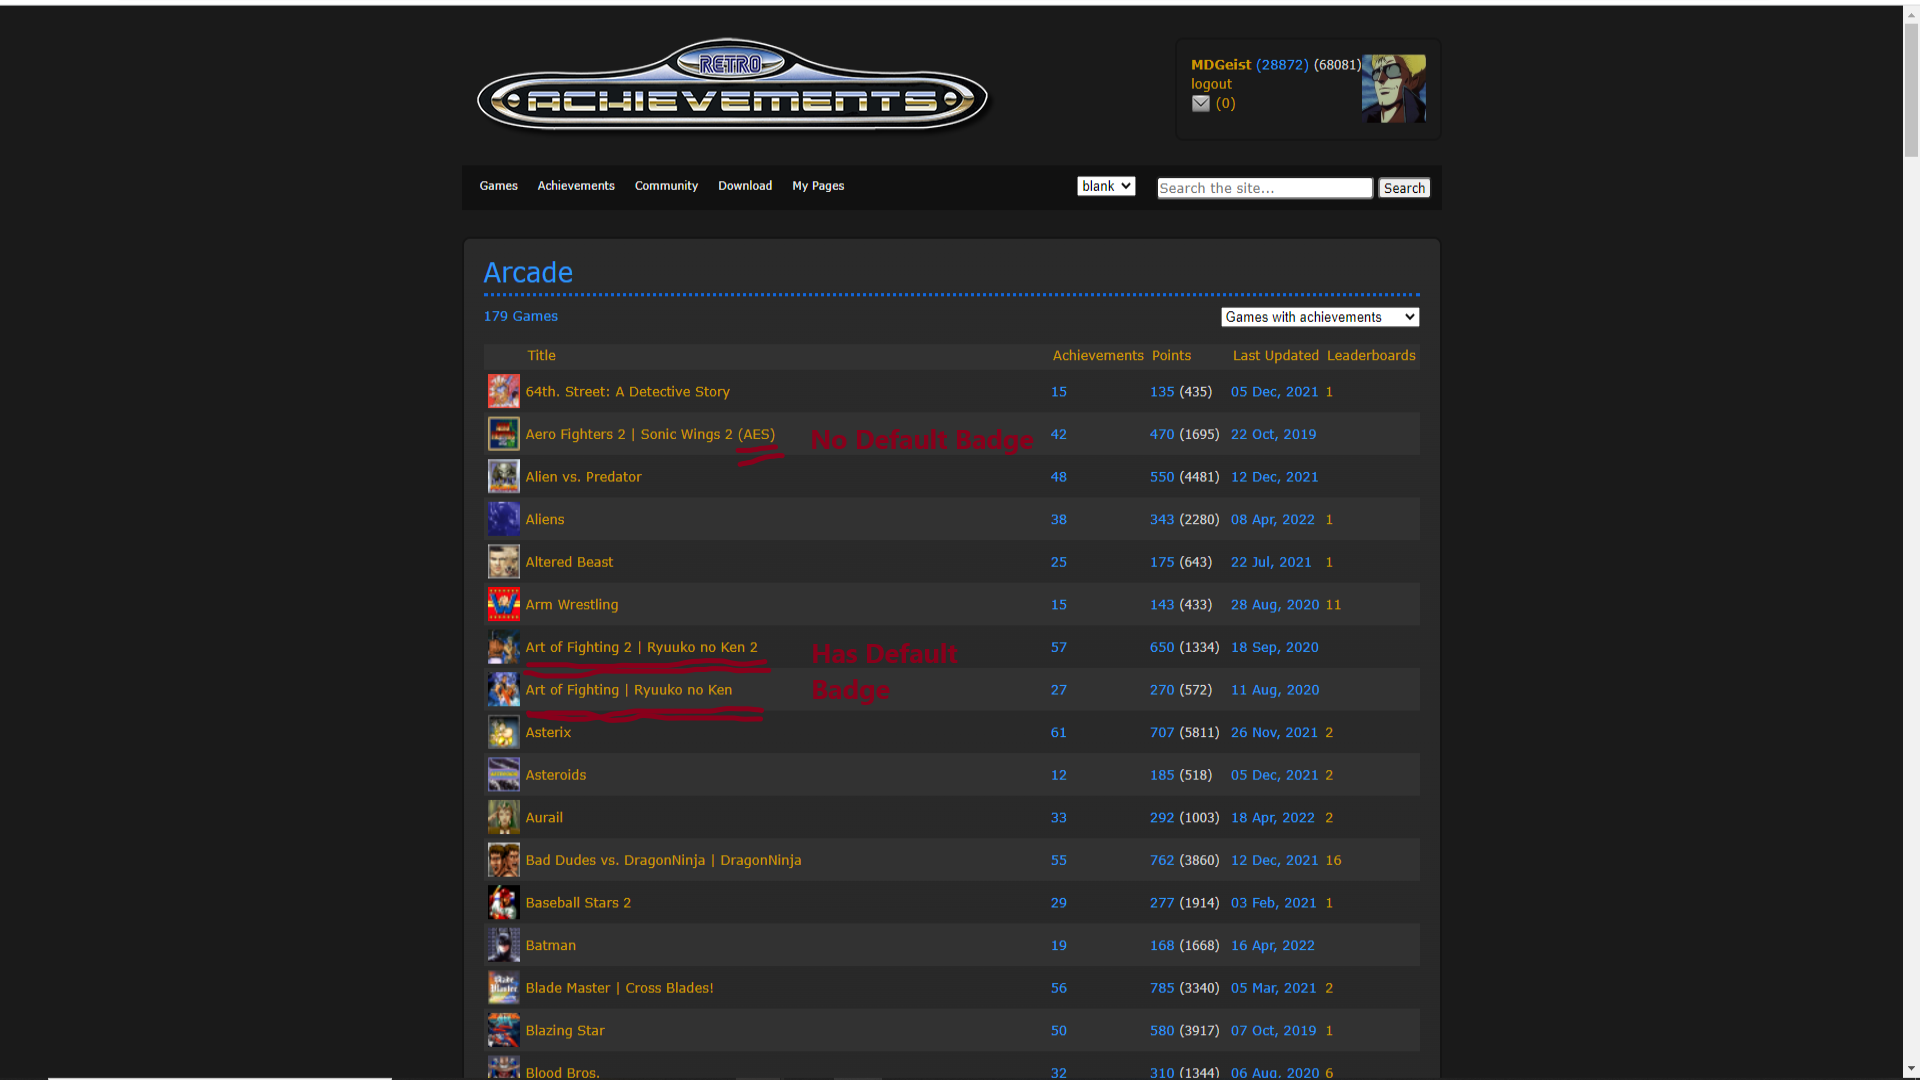
Task: Click the Search button
Action: pyautogui.click(x=1404, y=188)
